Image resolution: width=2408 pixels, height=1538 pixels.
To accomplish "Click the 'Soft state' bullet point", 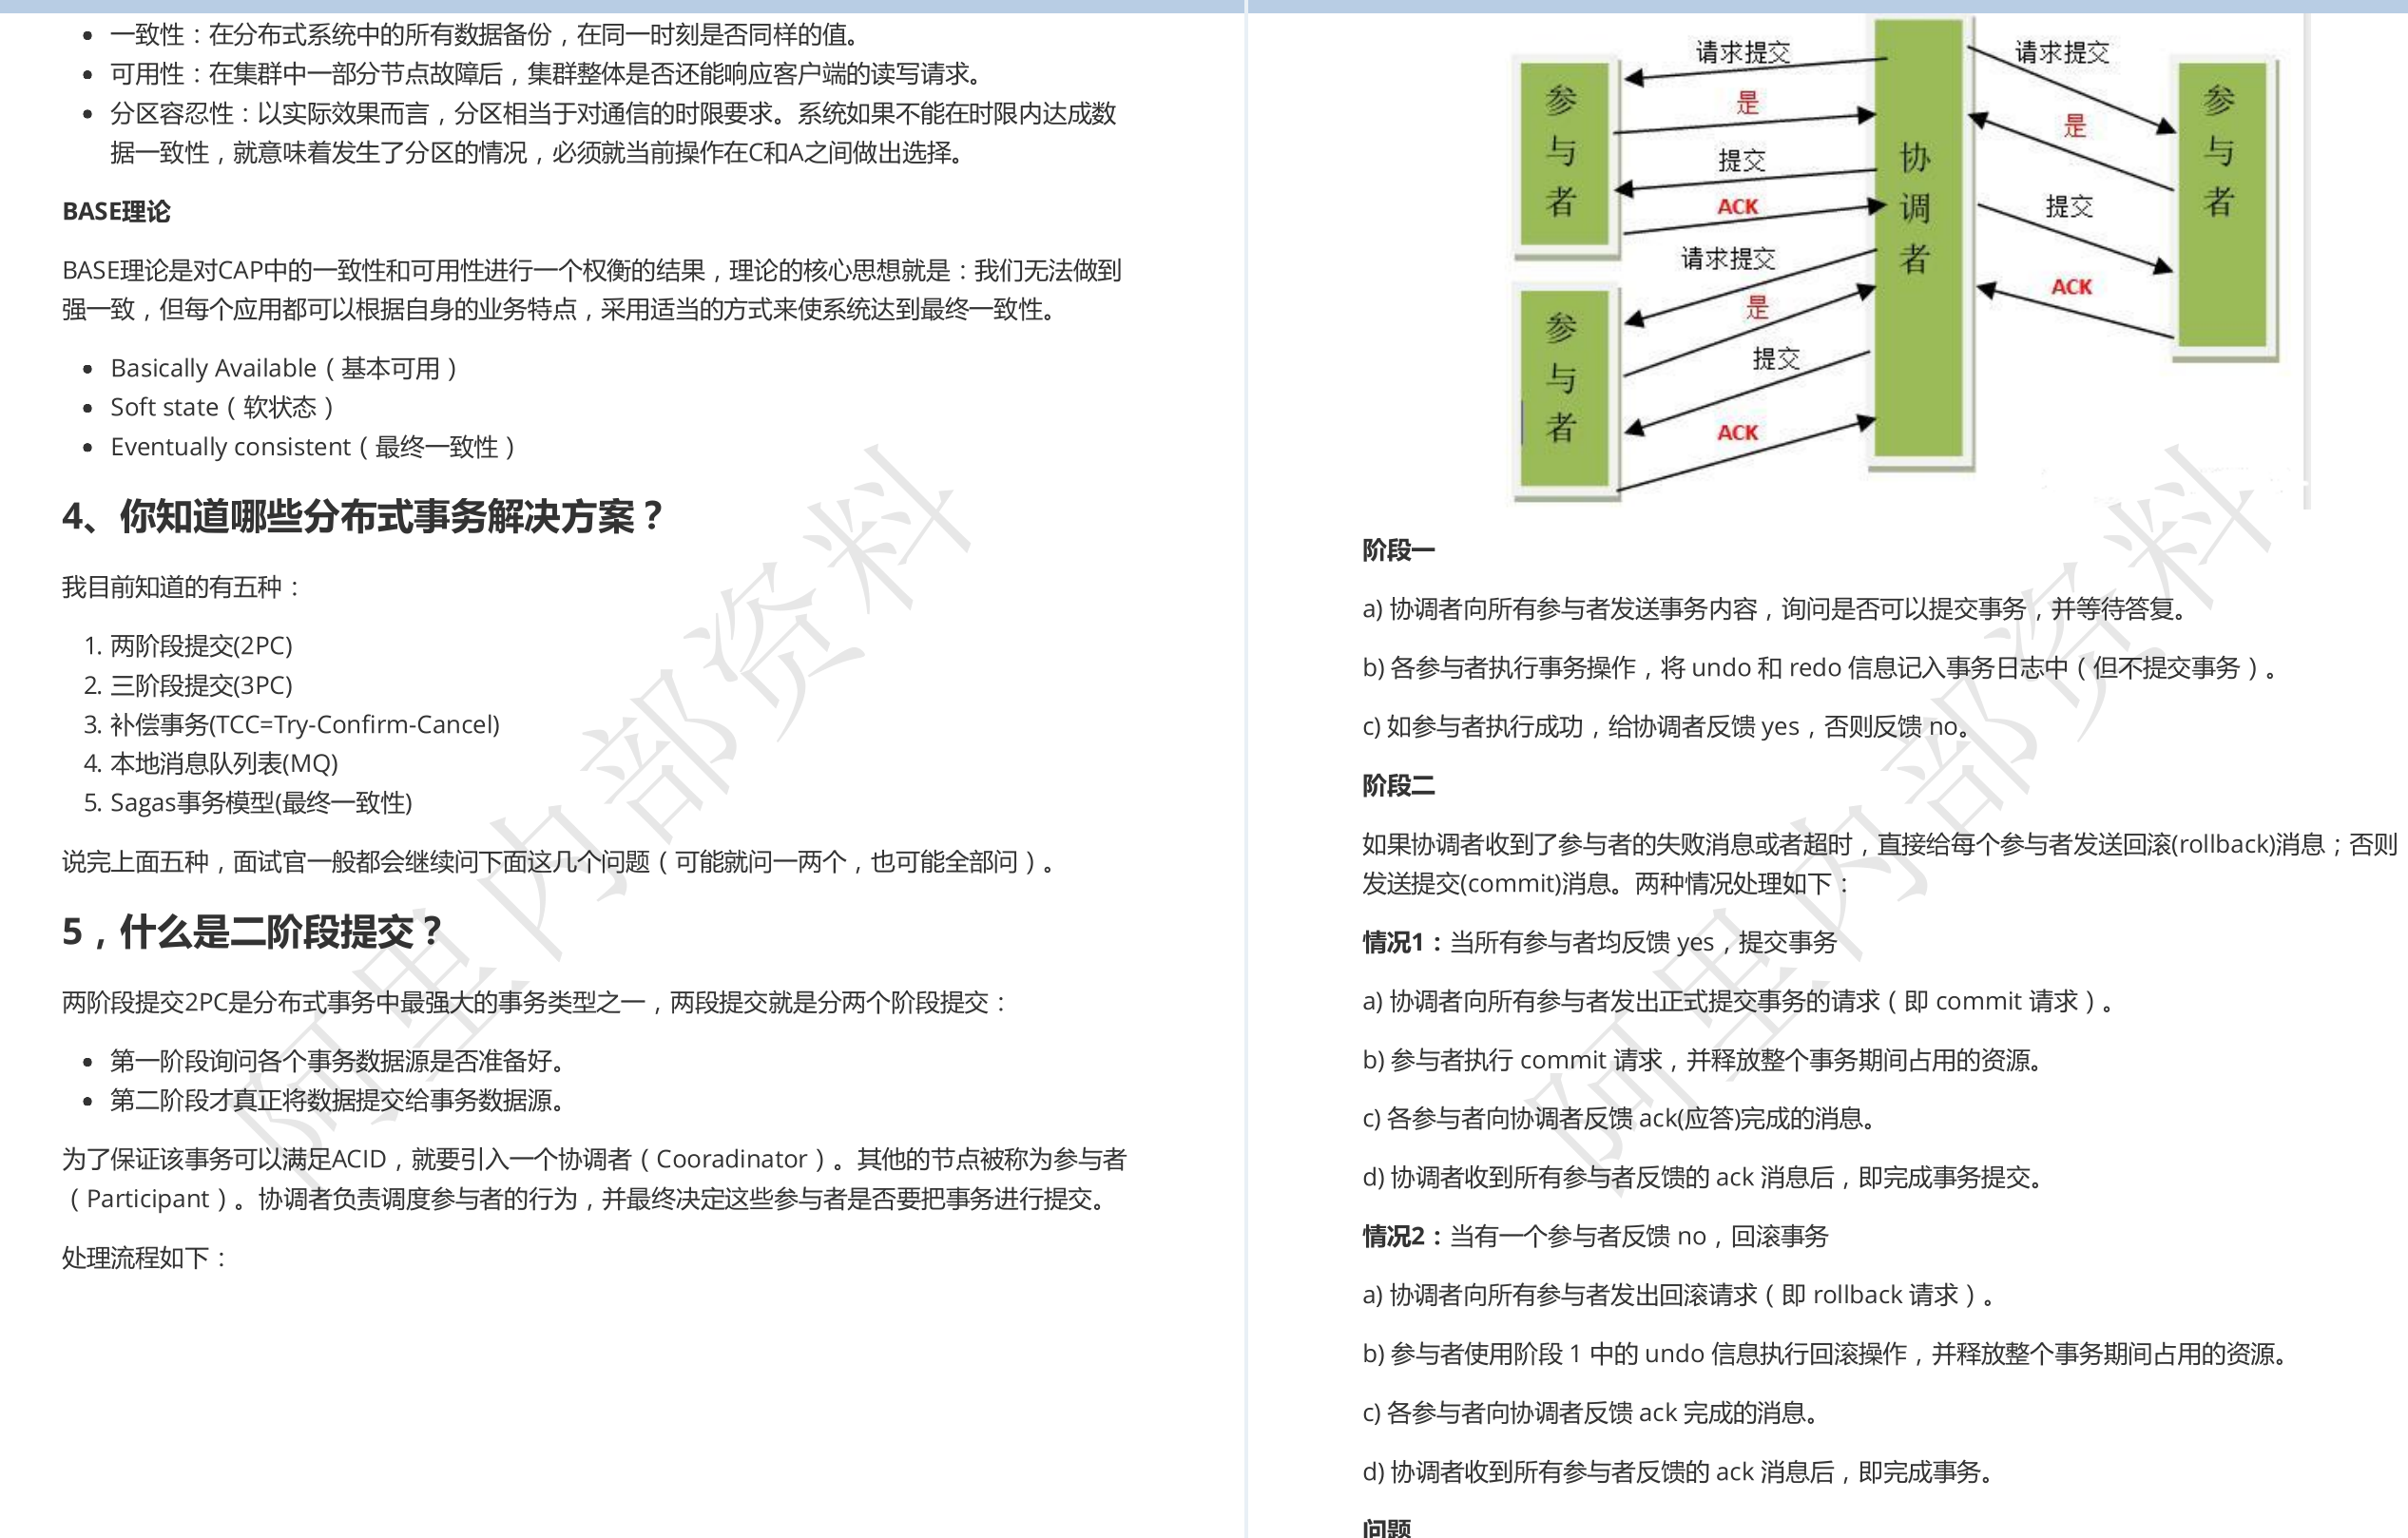I will (221, 407).
